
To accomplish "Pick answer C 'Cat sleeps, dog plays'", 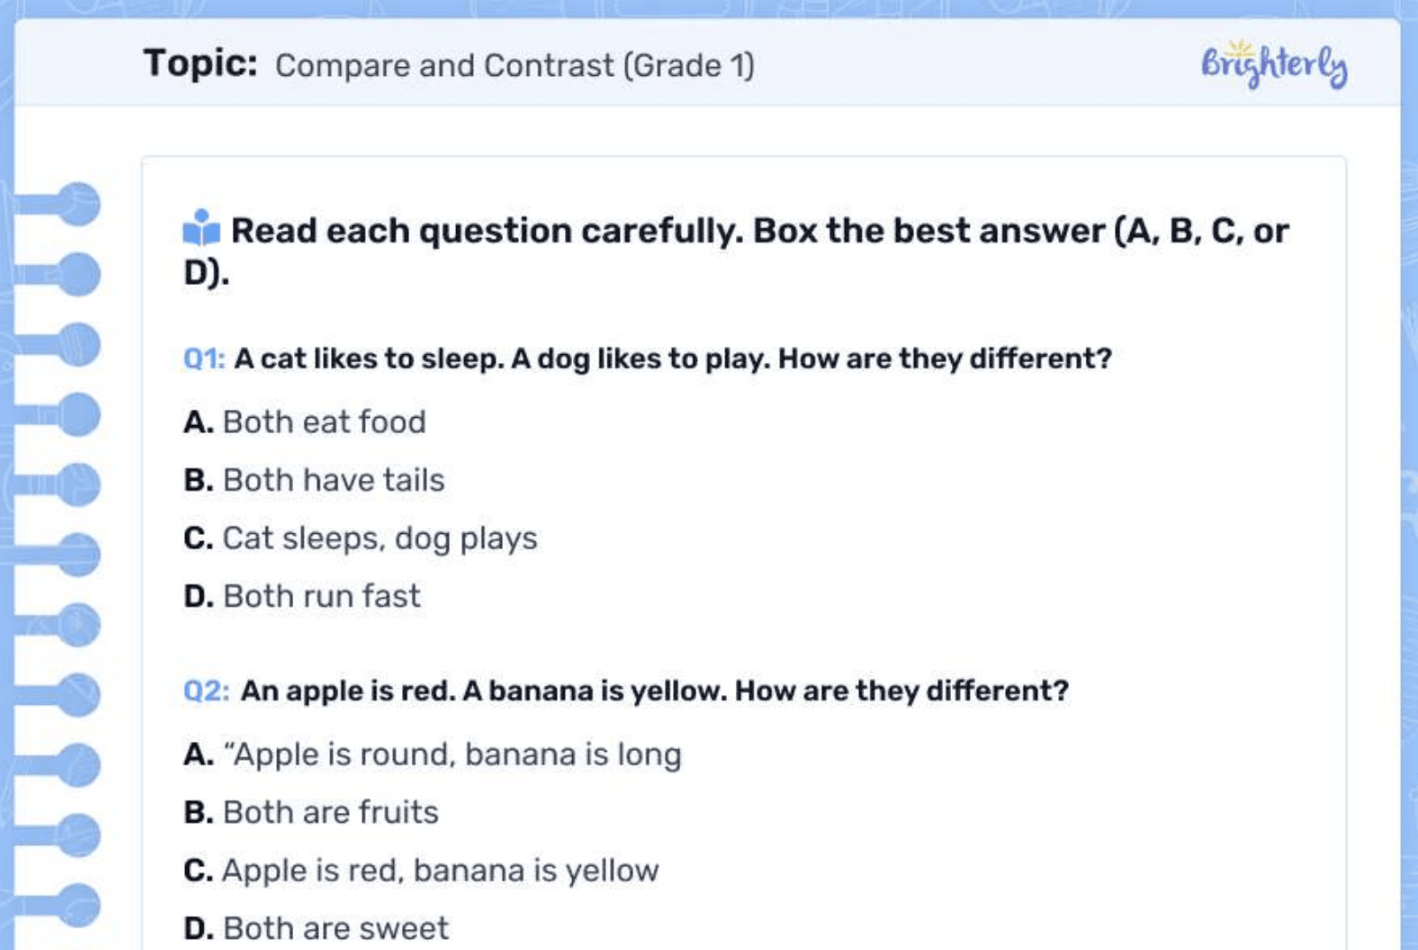I will (360, 538).
